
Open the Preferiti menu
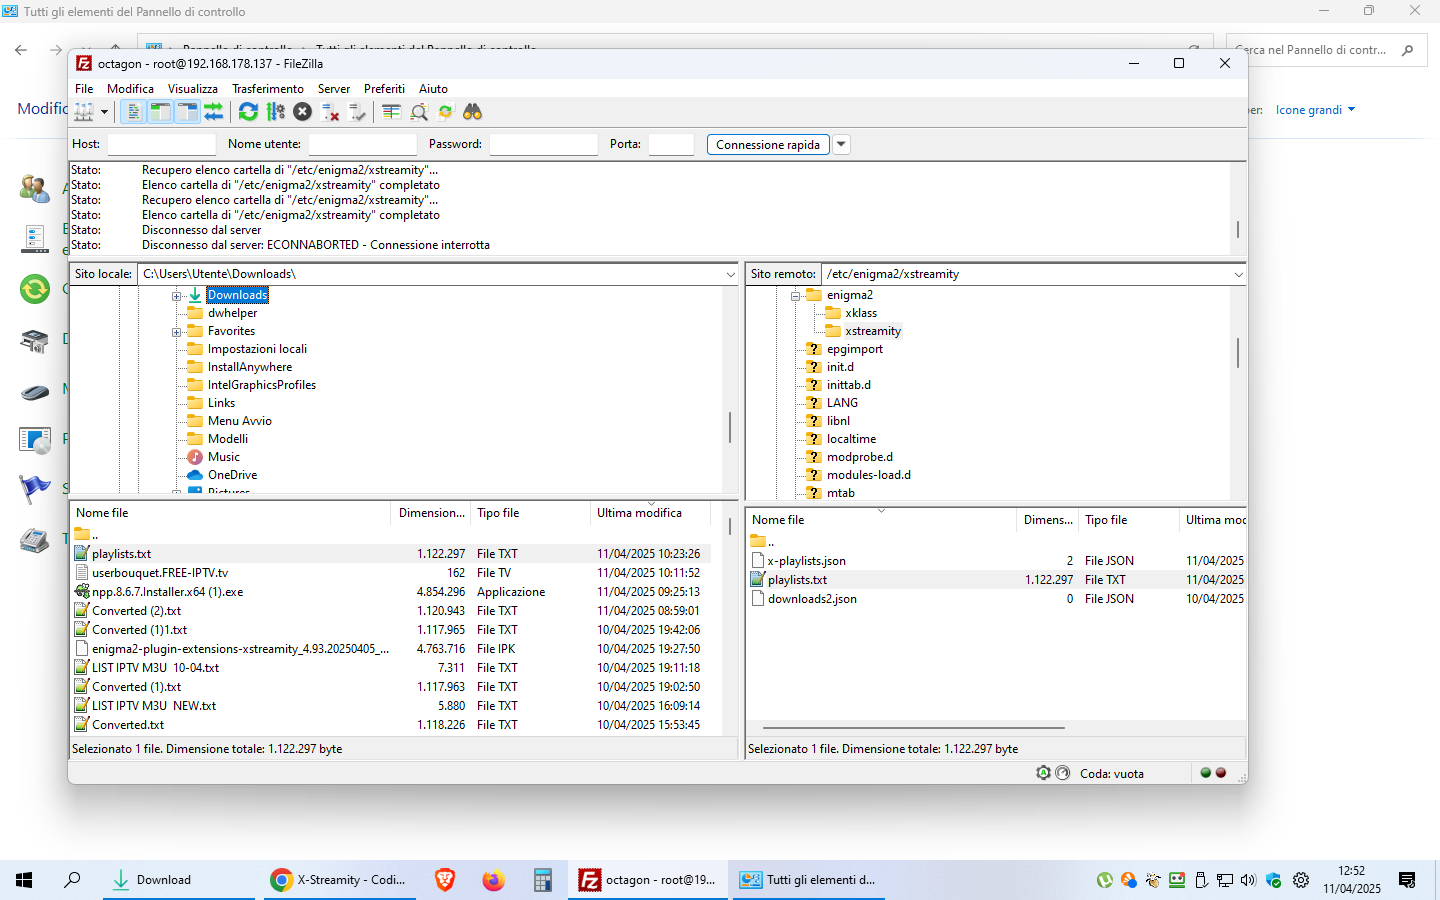384,89
